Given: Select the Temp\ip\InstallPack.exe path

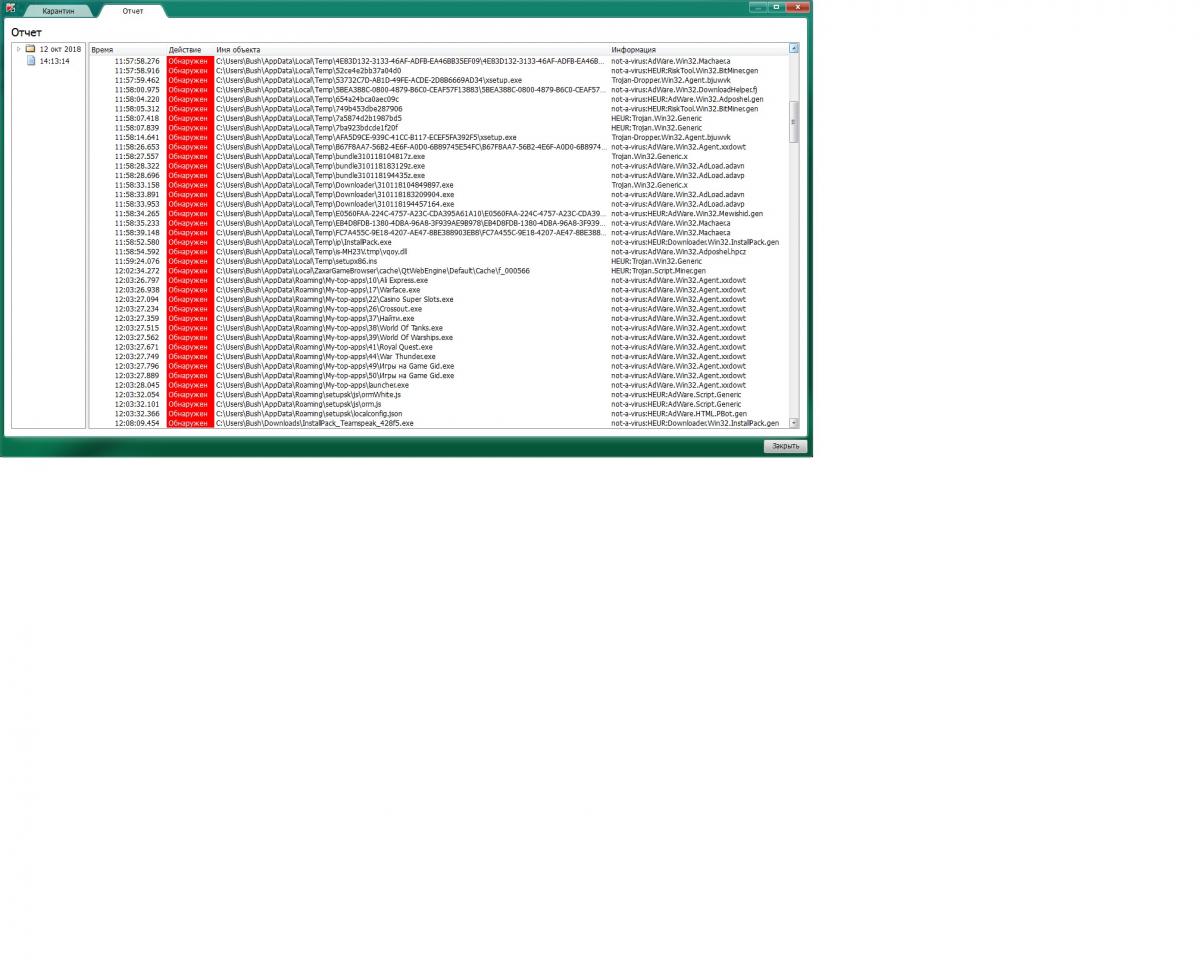Looking at the screenshot, I should 304,242.
